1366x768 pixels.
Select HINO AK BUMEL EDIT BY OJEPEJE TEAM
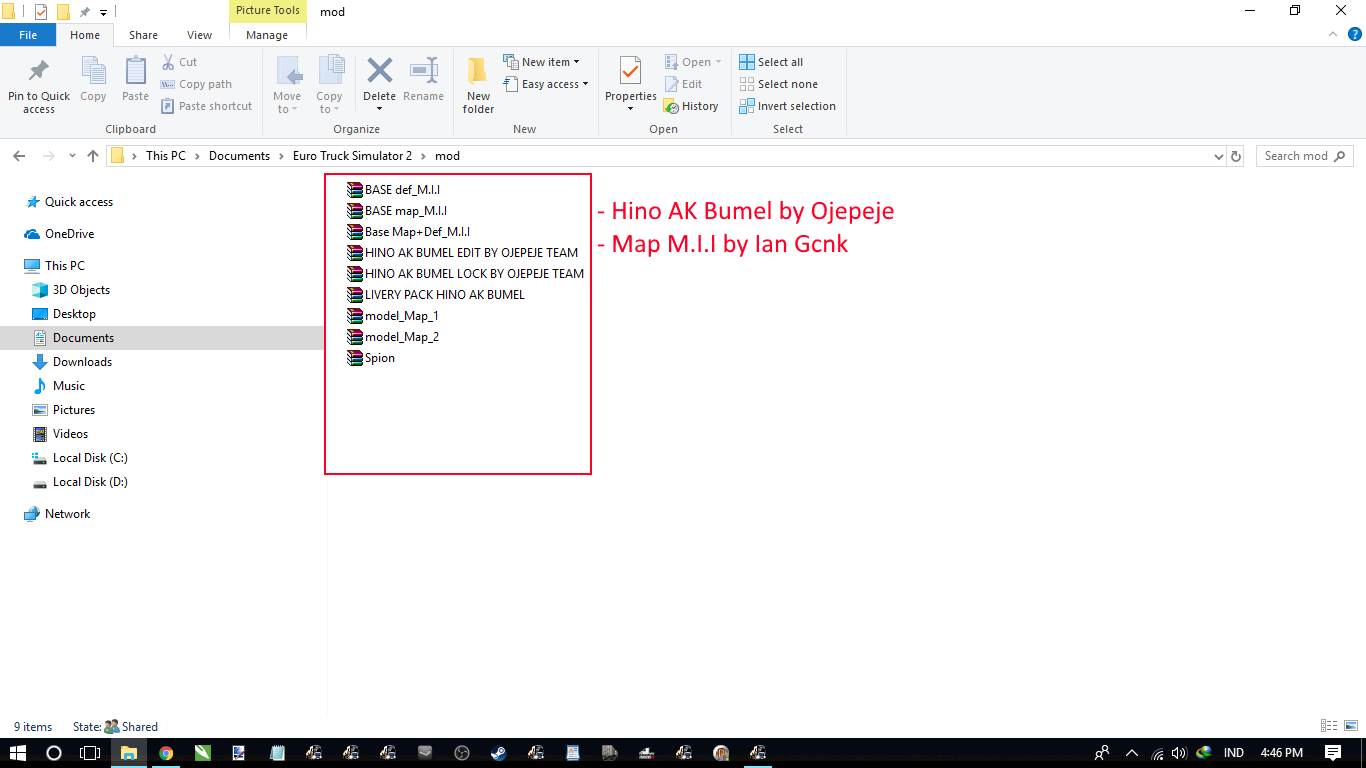point(462,252)
